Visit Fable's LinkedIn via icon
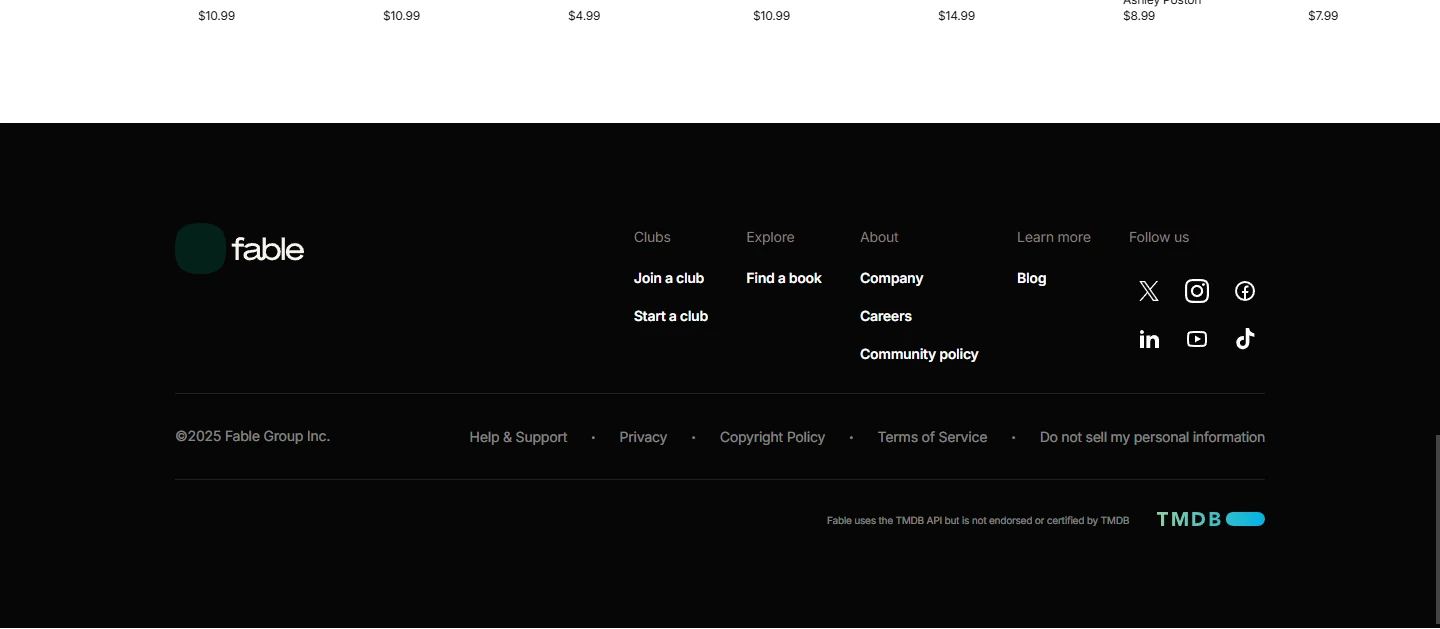This screenshot has height=629, width=1440. tap(1149, 339)
